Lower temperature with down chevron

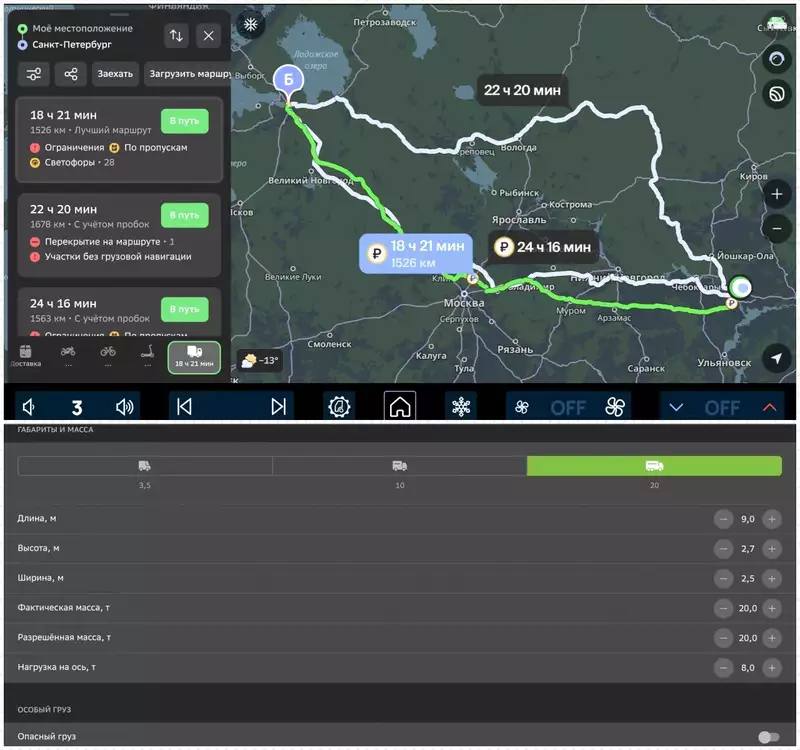[676, 408]
